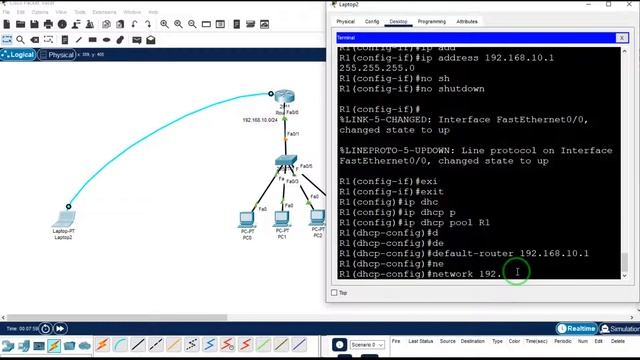This screenshot has height=360, width=640.
Task: Click the Zoom Reset magnifier icon
Action: coord(178,24)
